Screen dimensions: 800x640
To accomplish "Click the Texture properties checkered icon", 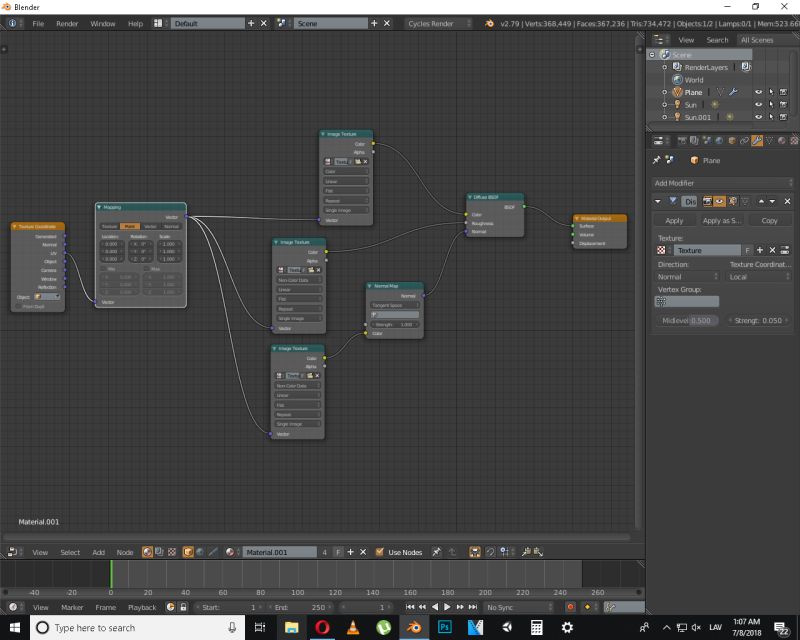I will [x=793, y=141].
